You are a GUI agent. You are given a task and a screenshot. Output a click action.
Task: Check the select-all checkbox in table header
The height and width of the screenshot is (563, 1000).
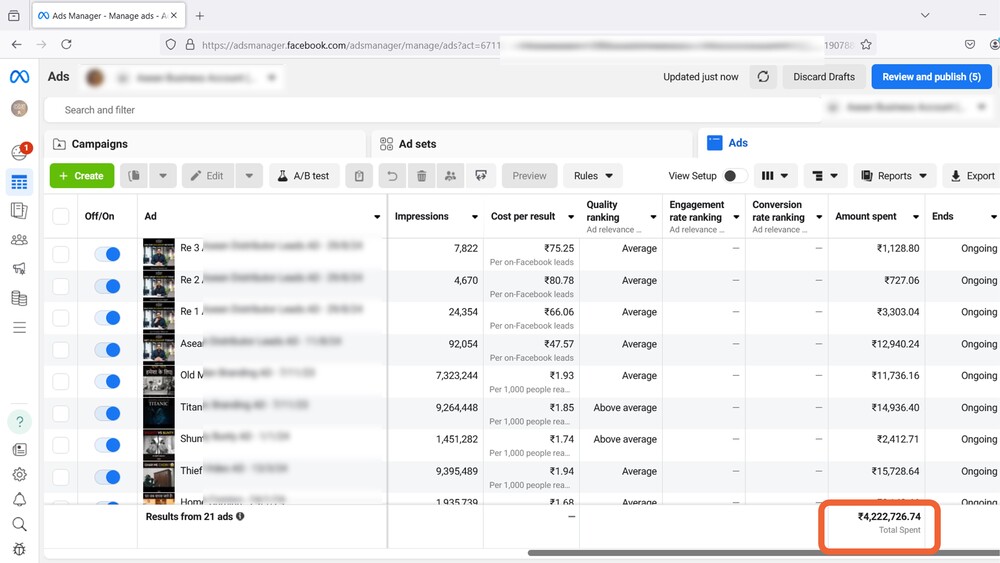61,217
